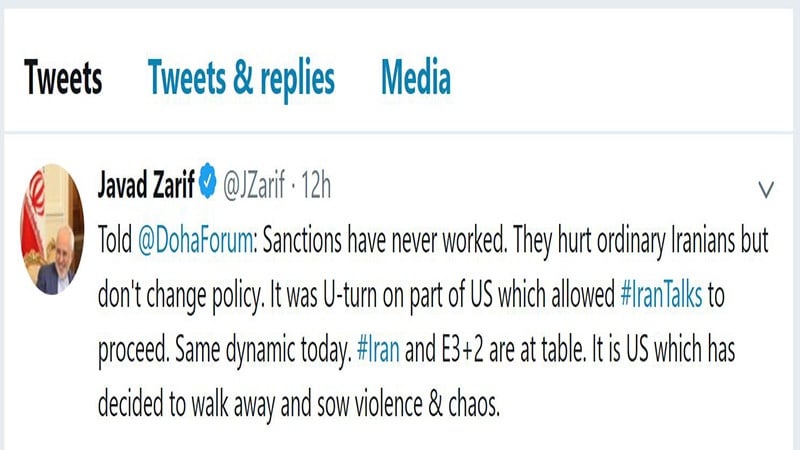Screen dimensions: 800x450
Task: Open the tweet options chevron
Action: point(767,189)
